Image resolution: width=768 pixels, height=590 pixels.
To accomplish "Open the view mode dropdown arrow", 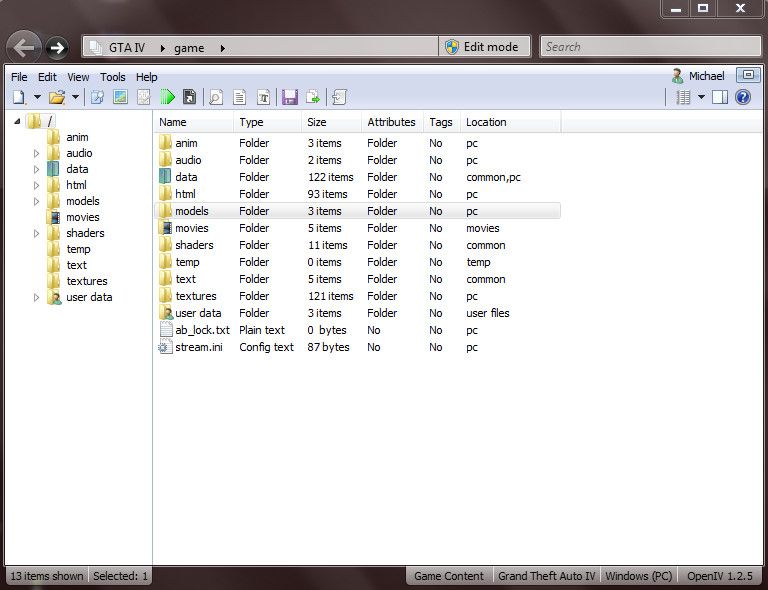I will click(701, 97).
